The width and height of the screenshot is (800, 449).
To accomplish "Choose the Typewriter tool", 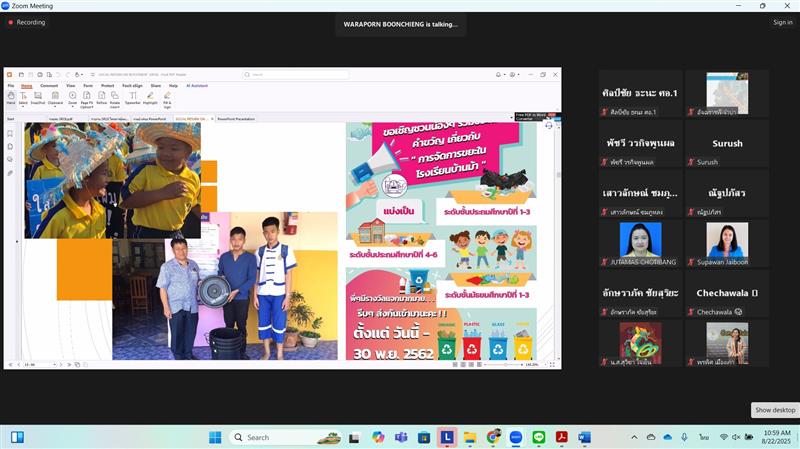I will (133, 97).
